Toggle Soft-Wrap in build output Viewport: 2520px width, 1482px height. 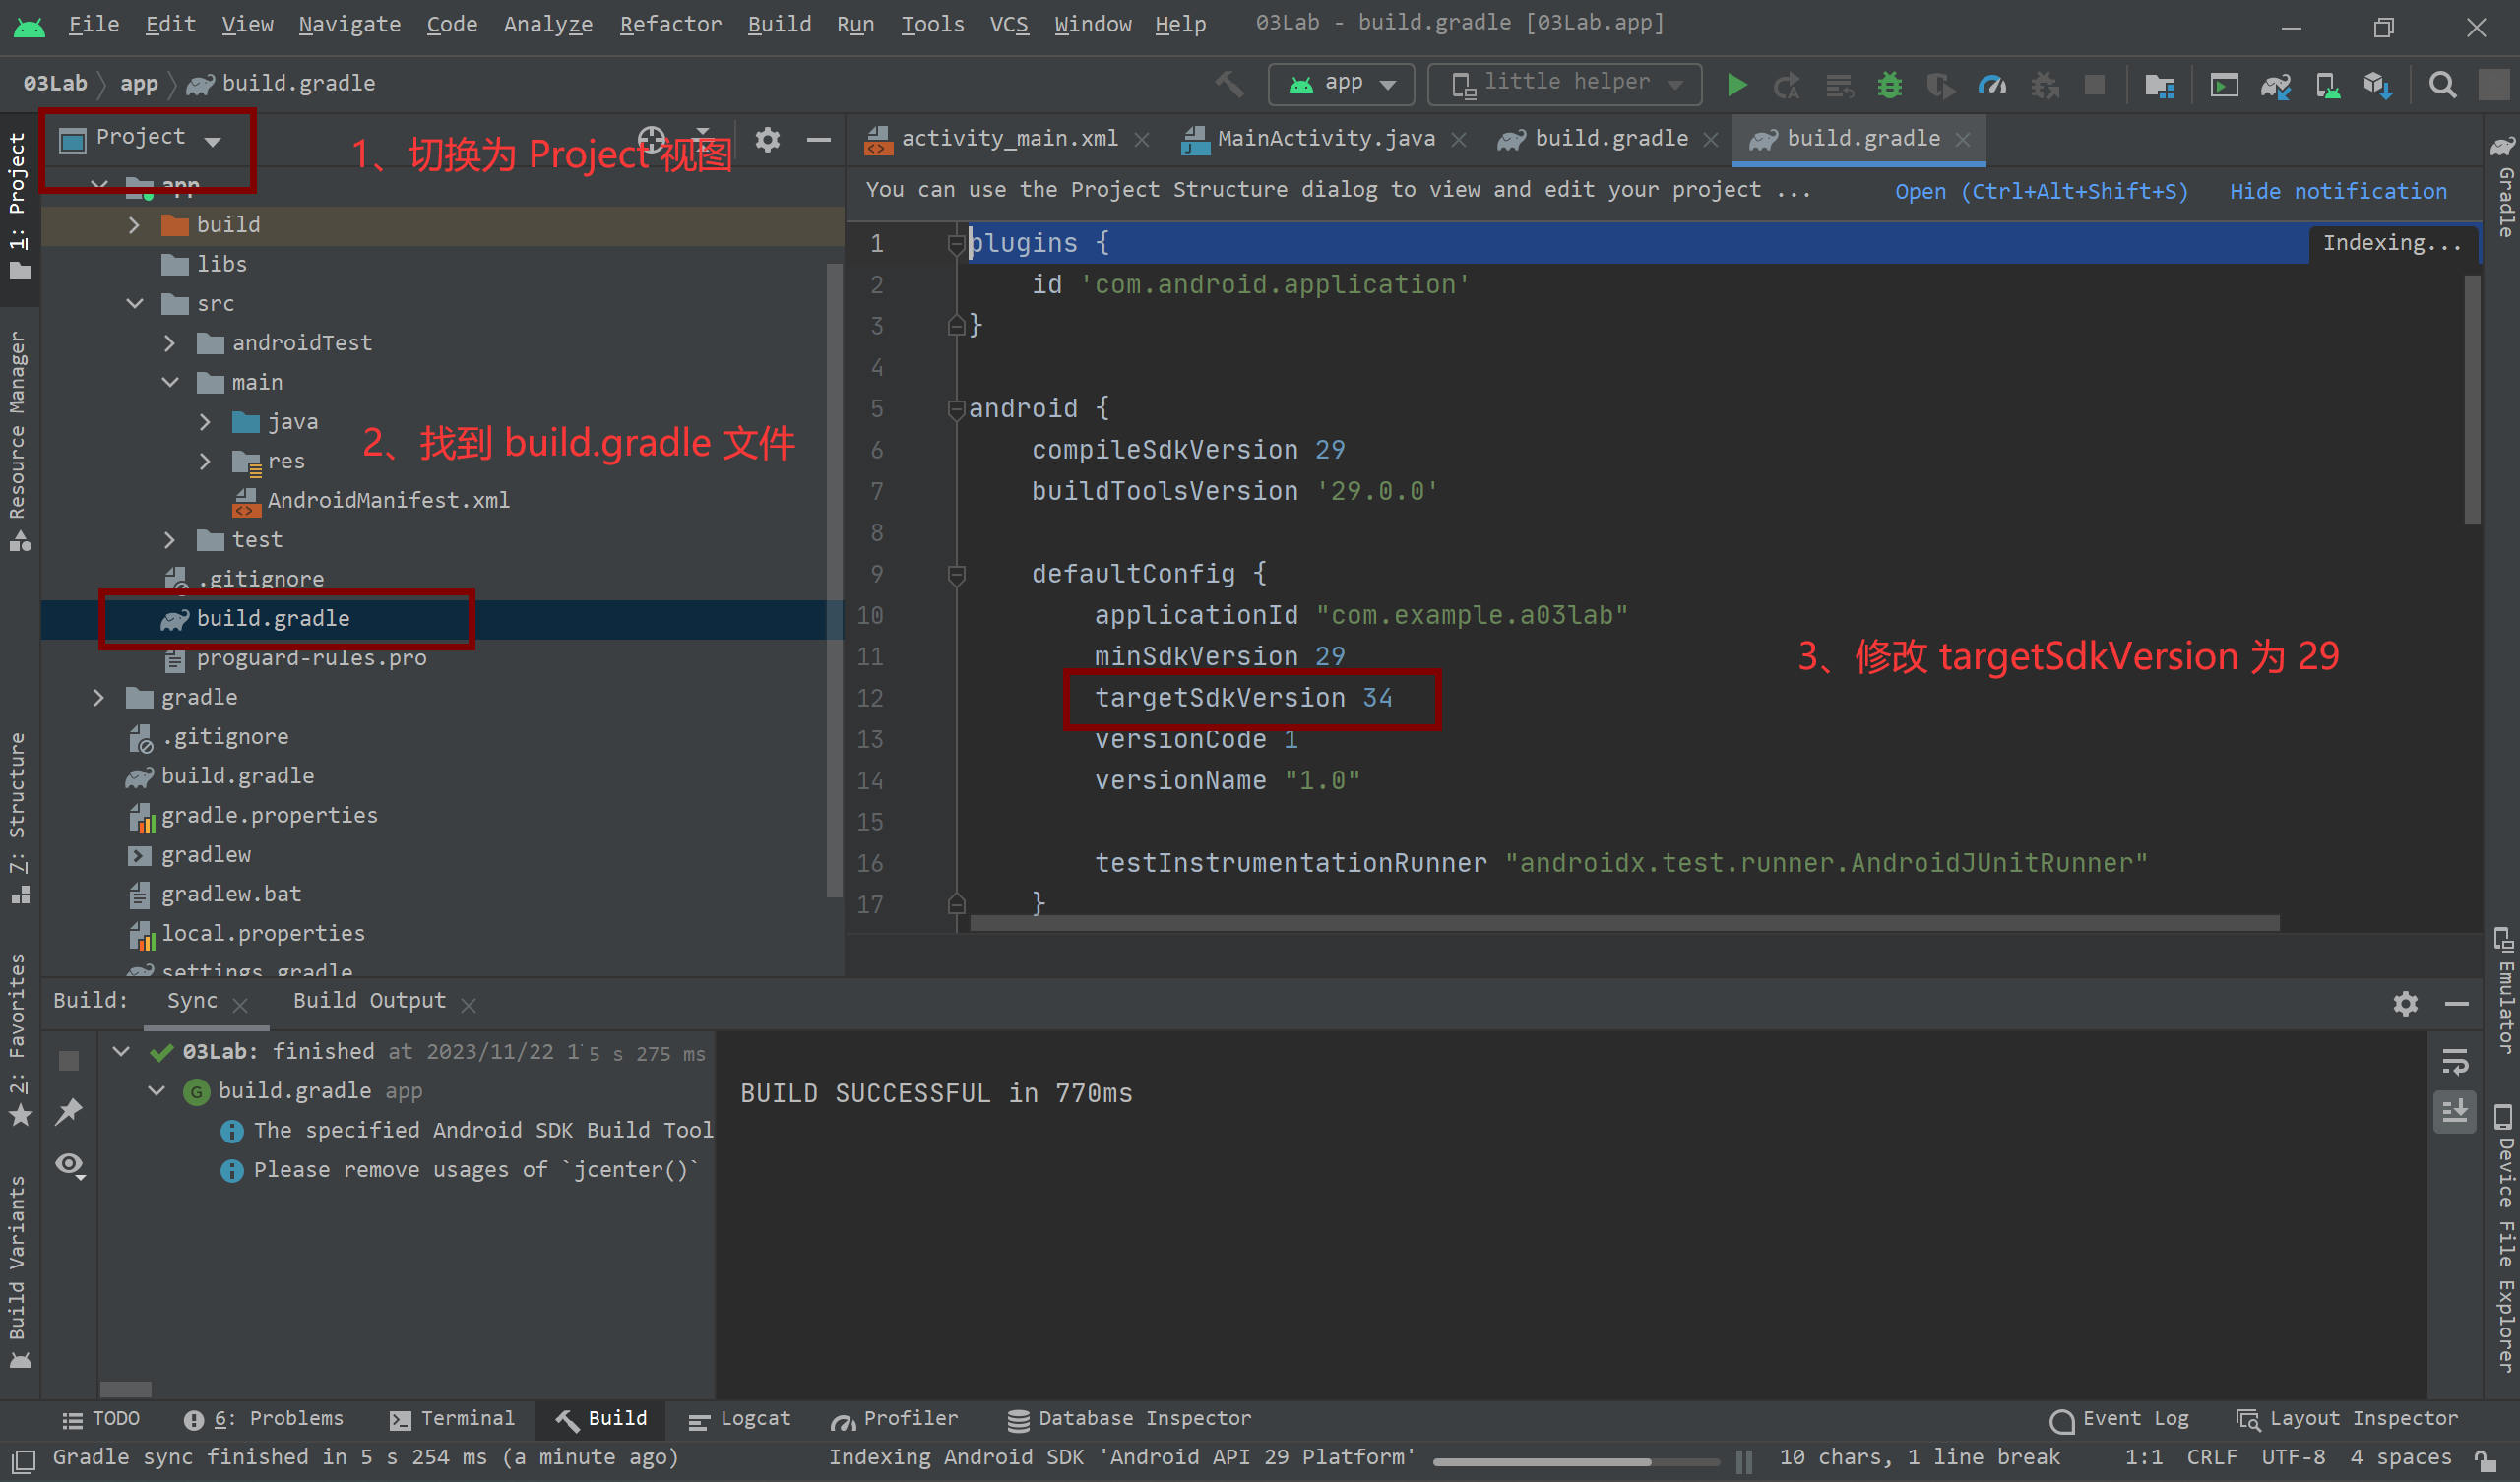click(2455, 1061)
